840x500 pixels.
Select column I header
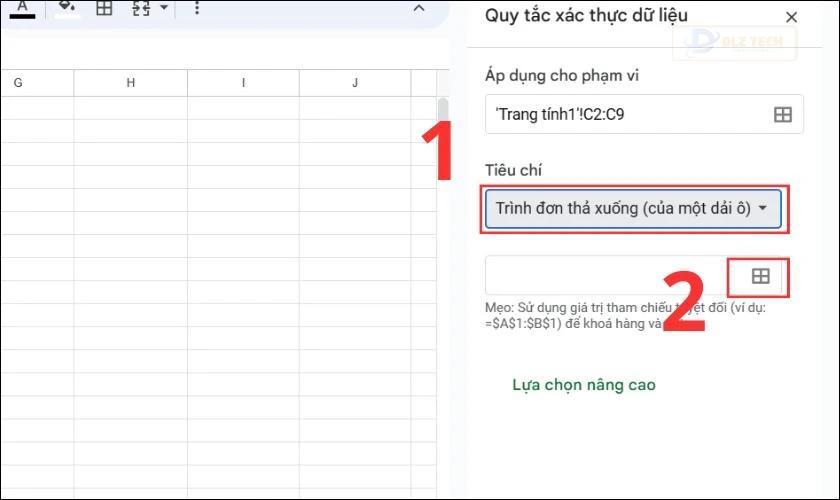click(x=243, y=83)
